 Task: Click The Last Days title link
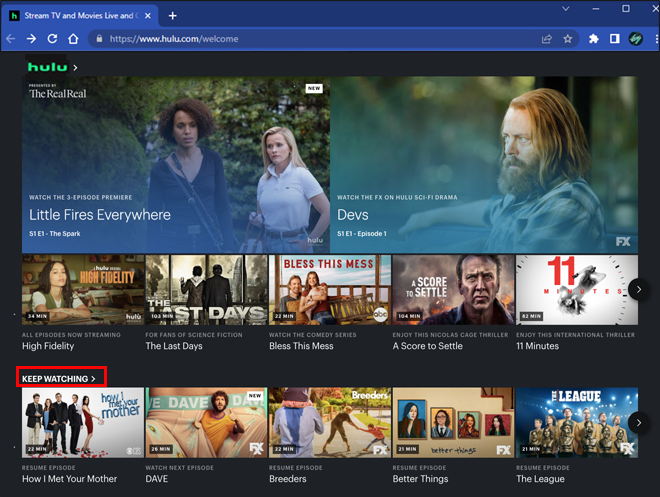174,346
